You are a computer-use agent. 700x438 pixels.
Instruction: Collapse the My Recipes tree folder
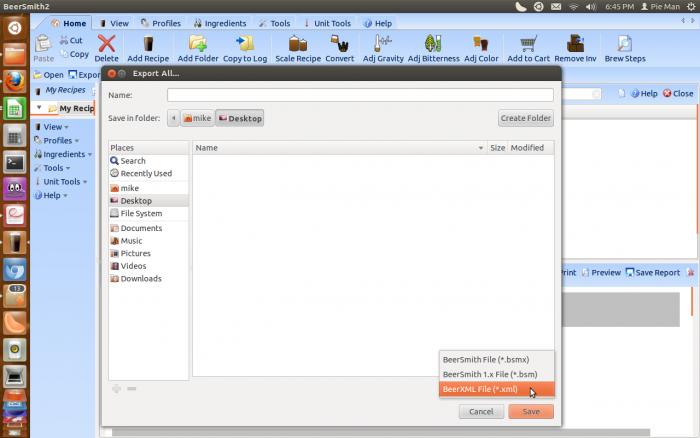point(39,108)
